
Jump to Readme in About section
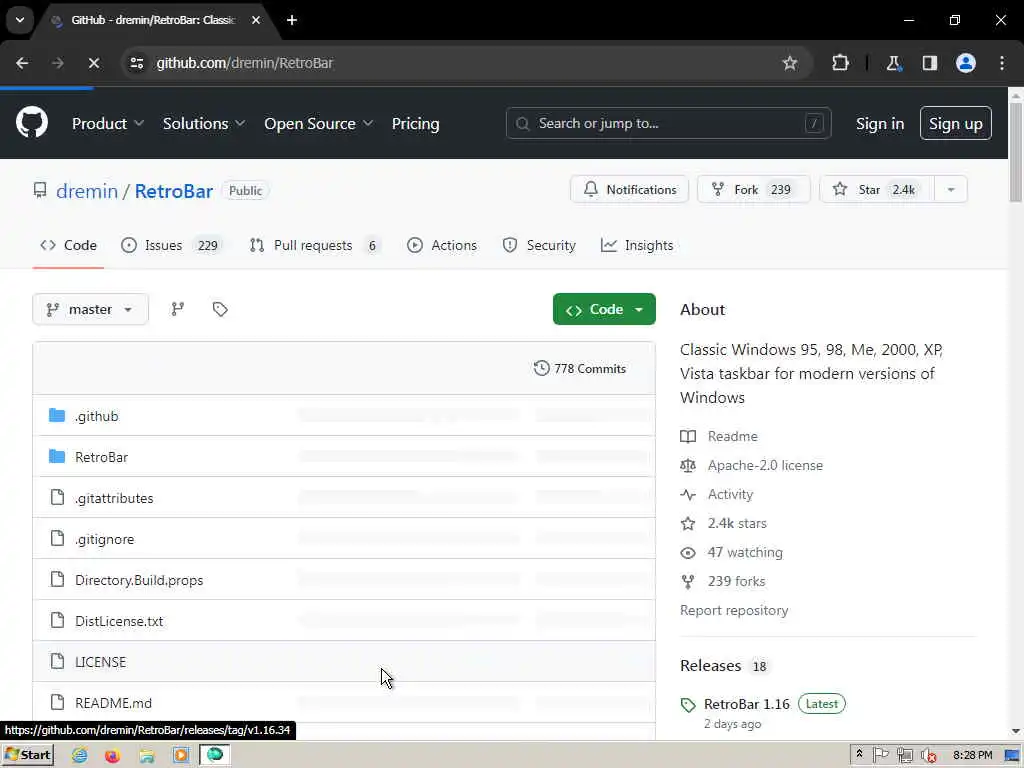coord(719,436)
